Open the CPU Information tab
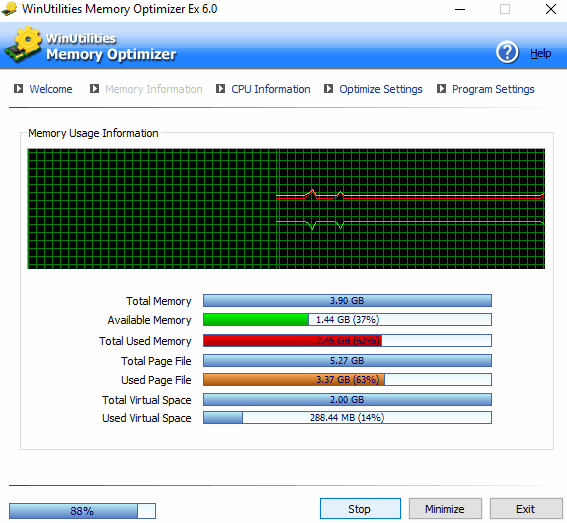The height and width of the screenshot is (523, 567). coord(271,89)
